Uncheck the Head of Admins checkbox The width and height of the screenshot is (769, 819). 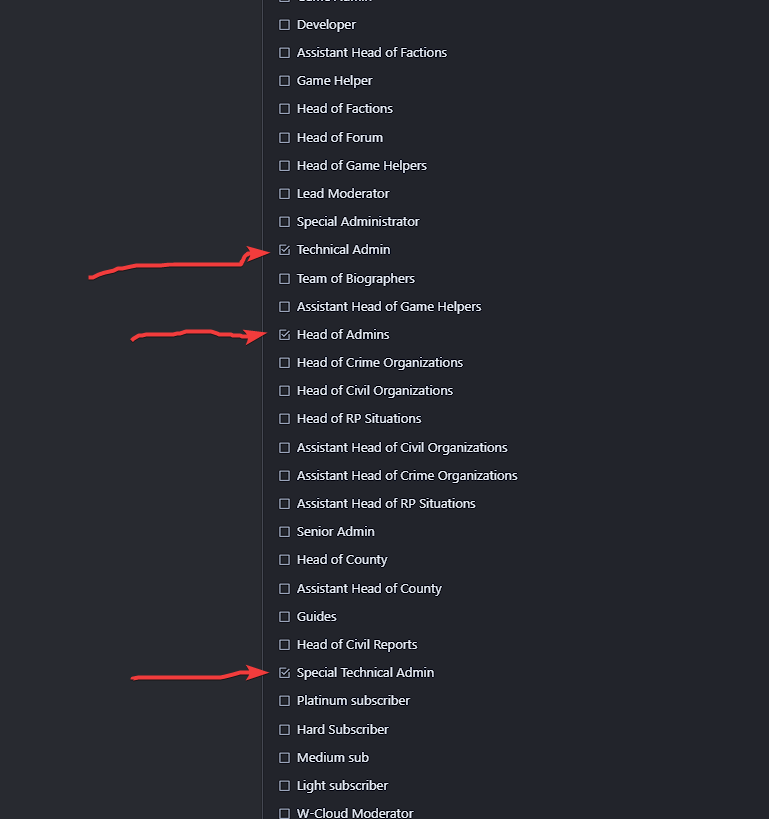[x=285, y=335]
